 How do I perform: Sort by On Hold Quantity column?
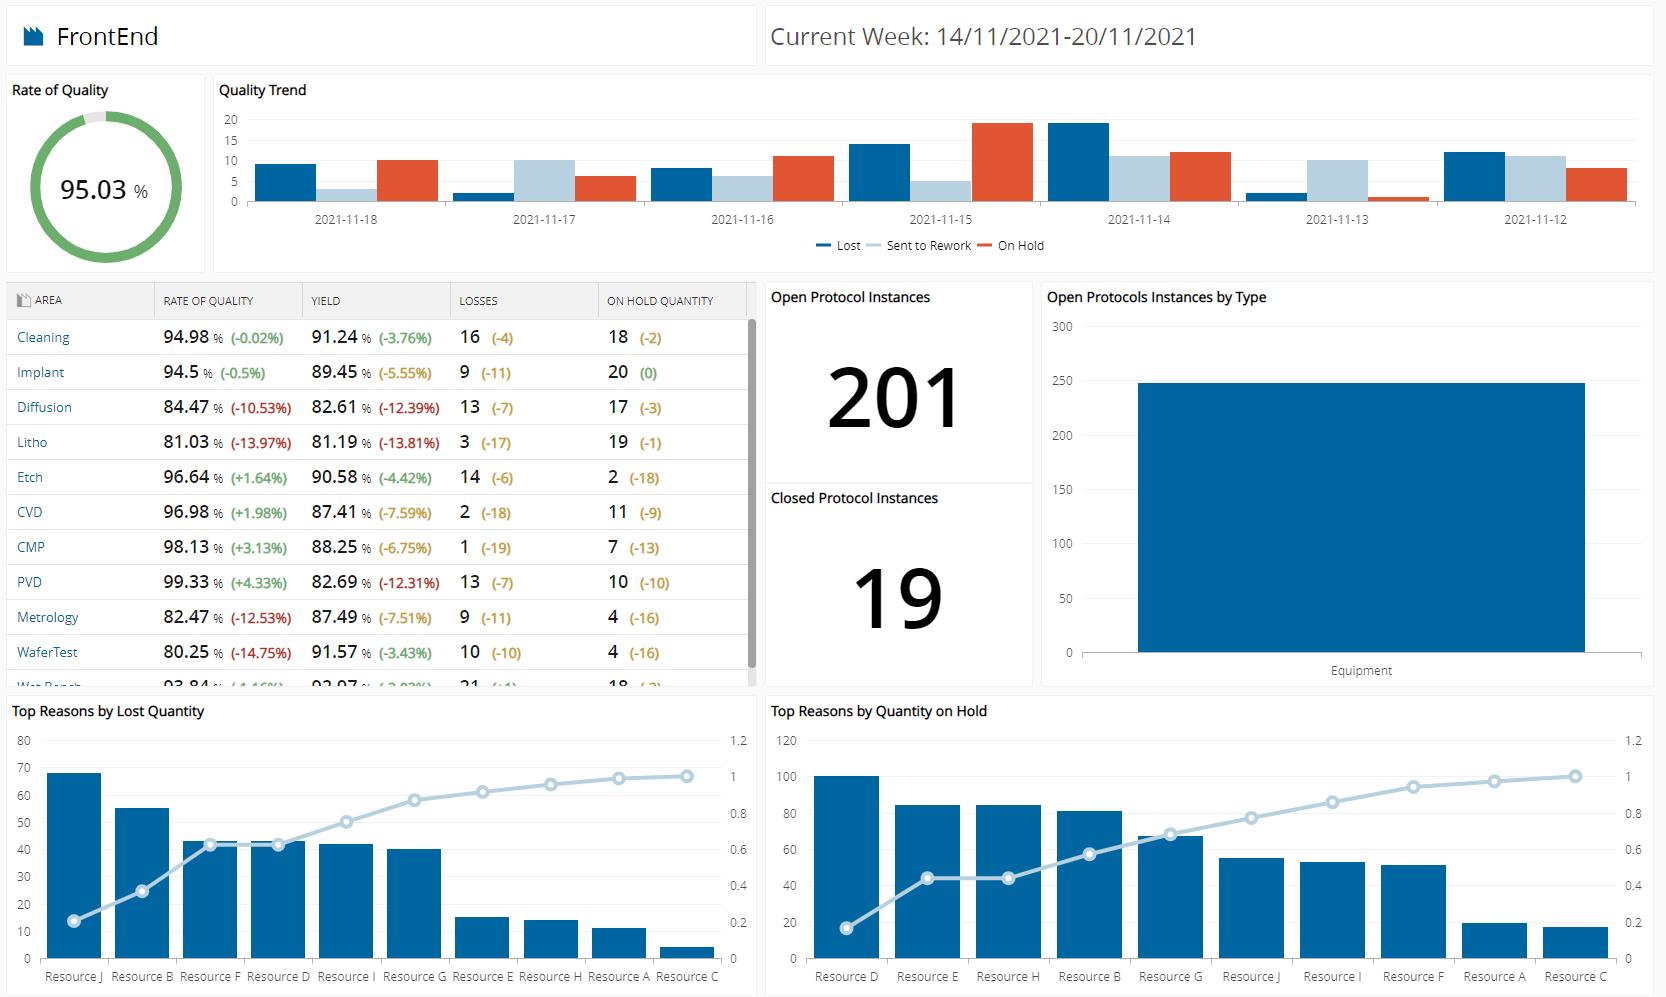(660, 301)
